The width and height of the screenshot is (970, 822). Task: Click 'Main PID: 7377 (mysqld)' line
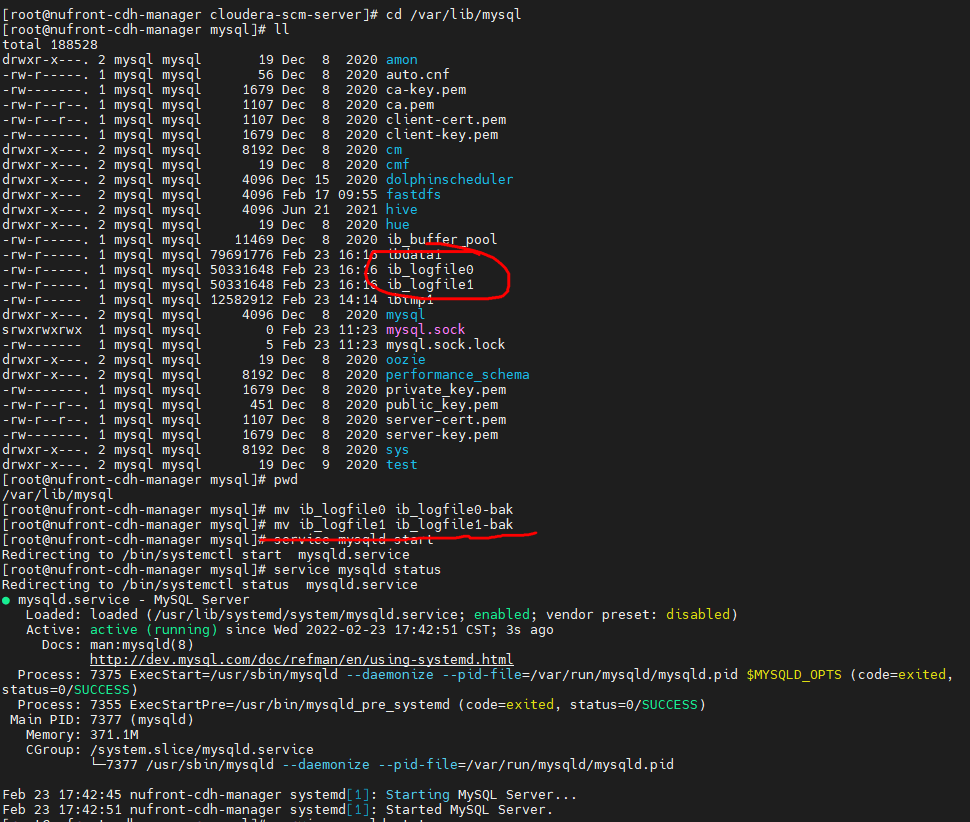102,720
